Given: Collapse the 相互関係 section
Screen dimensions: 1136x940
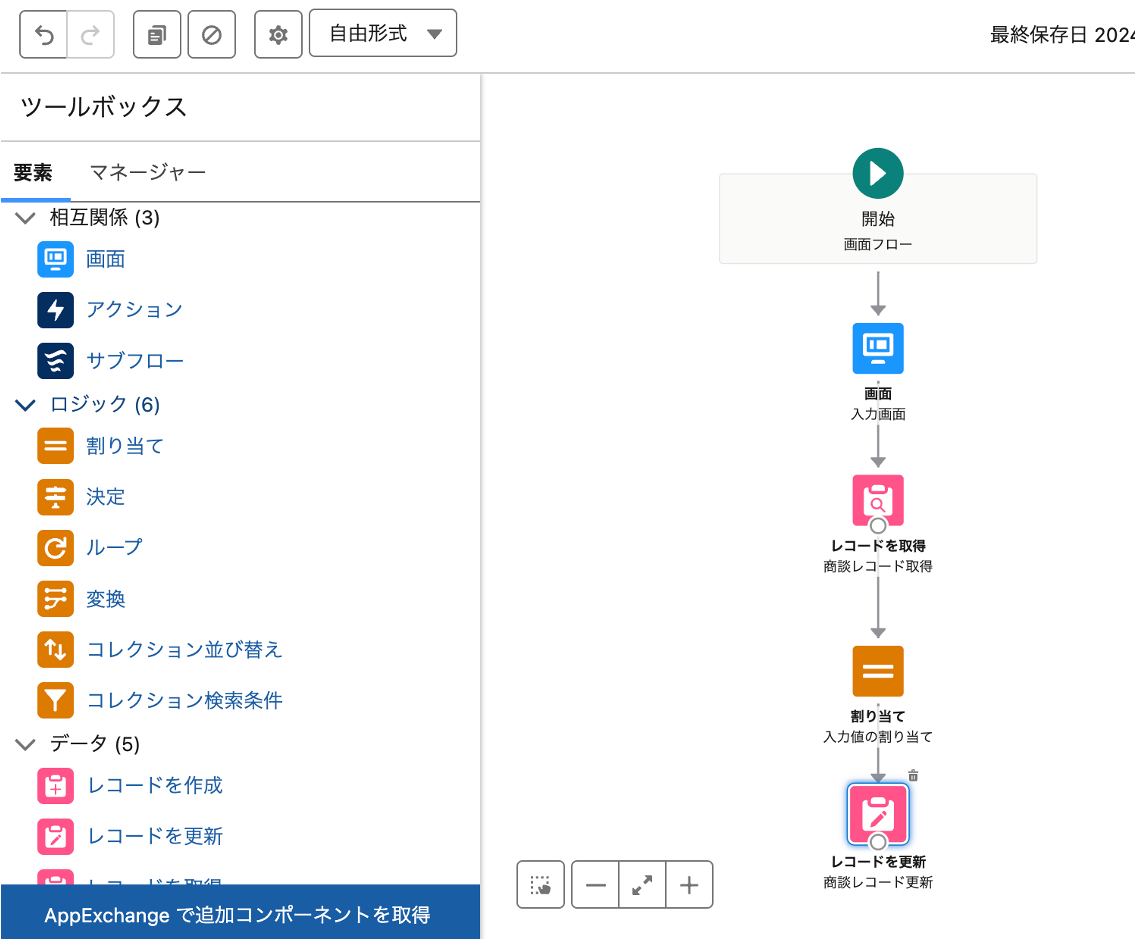Looking at the screenshot, I should coord(26,218).
